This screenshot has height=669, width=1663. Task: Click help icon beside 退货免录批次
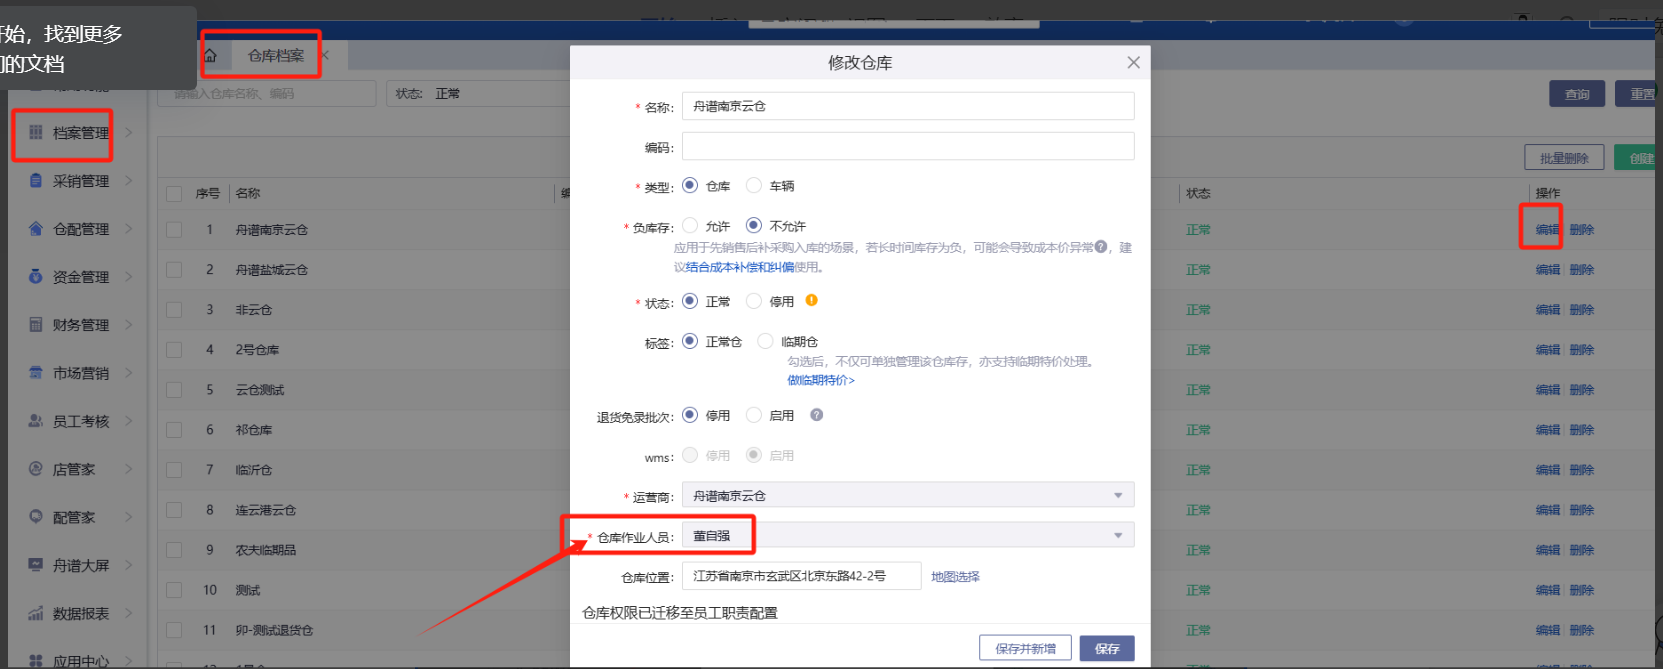(817, 415)
